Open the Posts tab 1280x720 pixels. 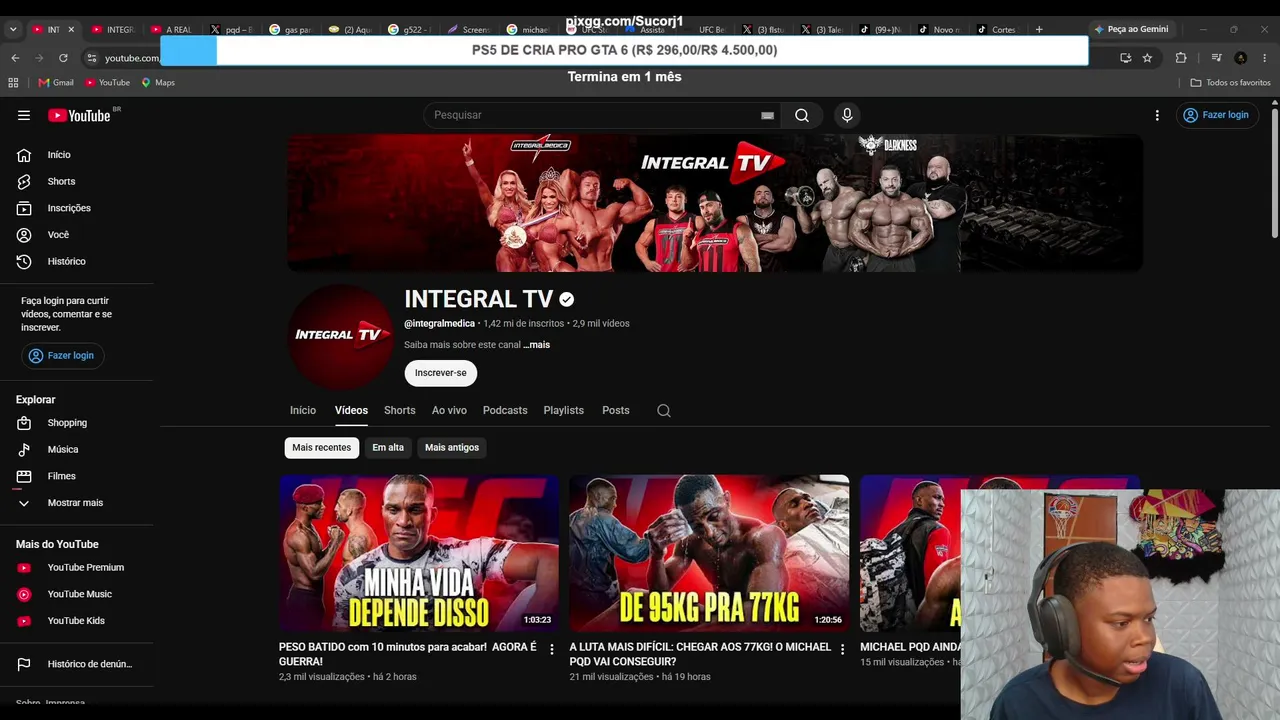click(616, 410)
